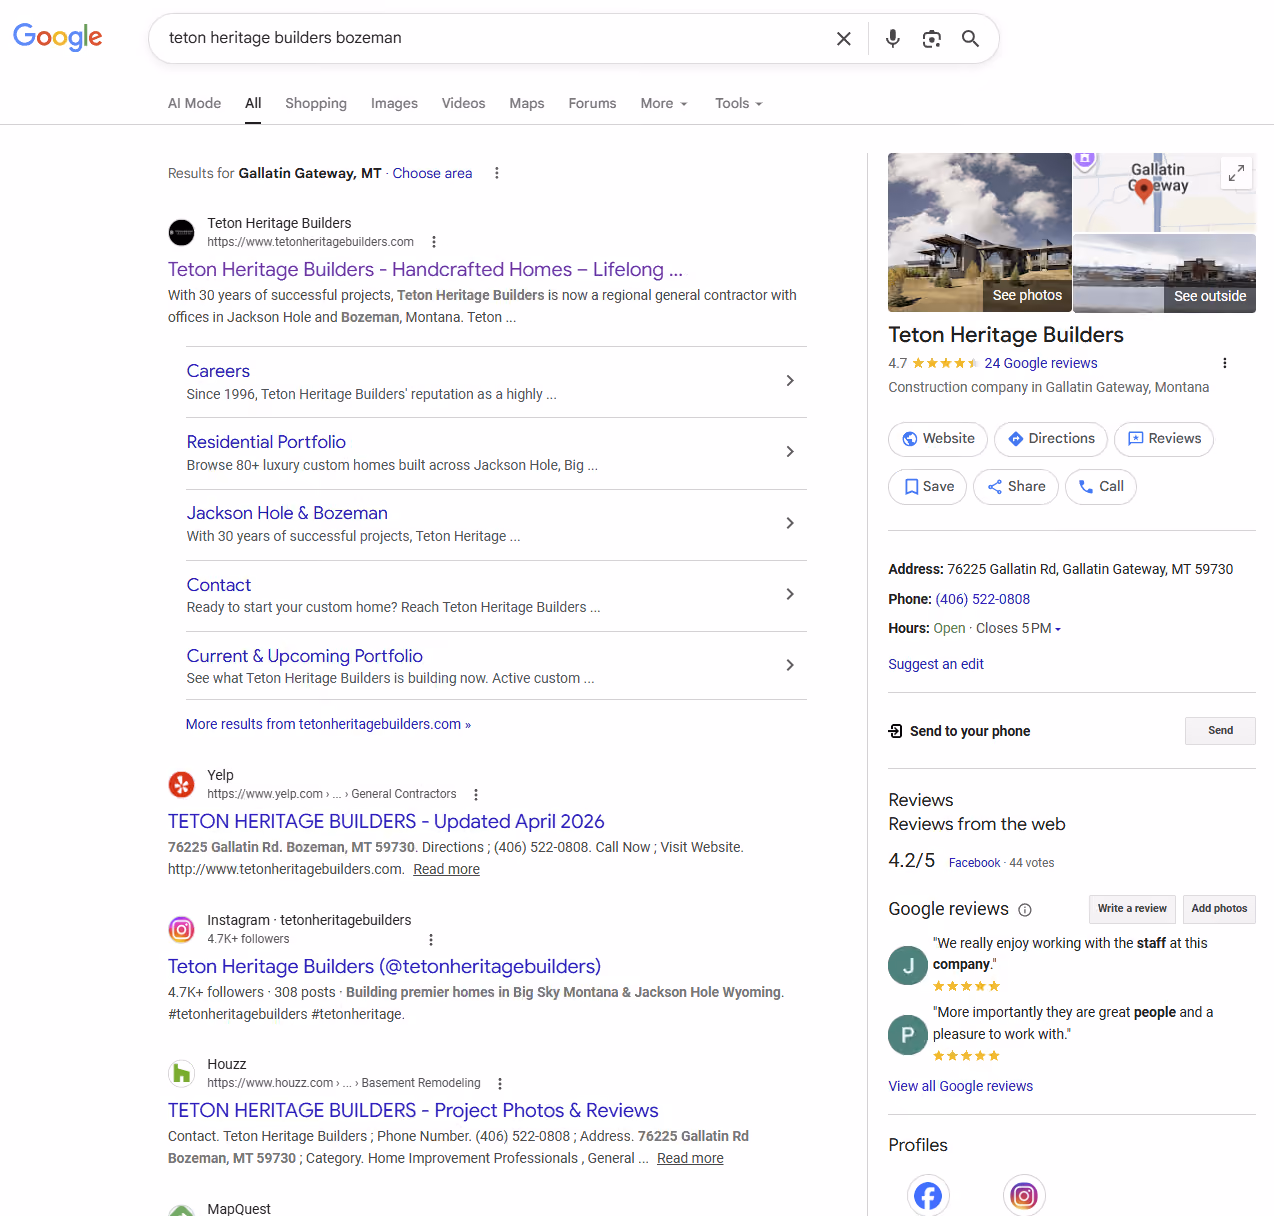Expand the Contact sitelink chevron
1274x1216 pixels.
pos(790,594)
